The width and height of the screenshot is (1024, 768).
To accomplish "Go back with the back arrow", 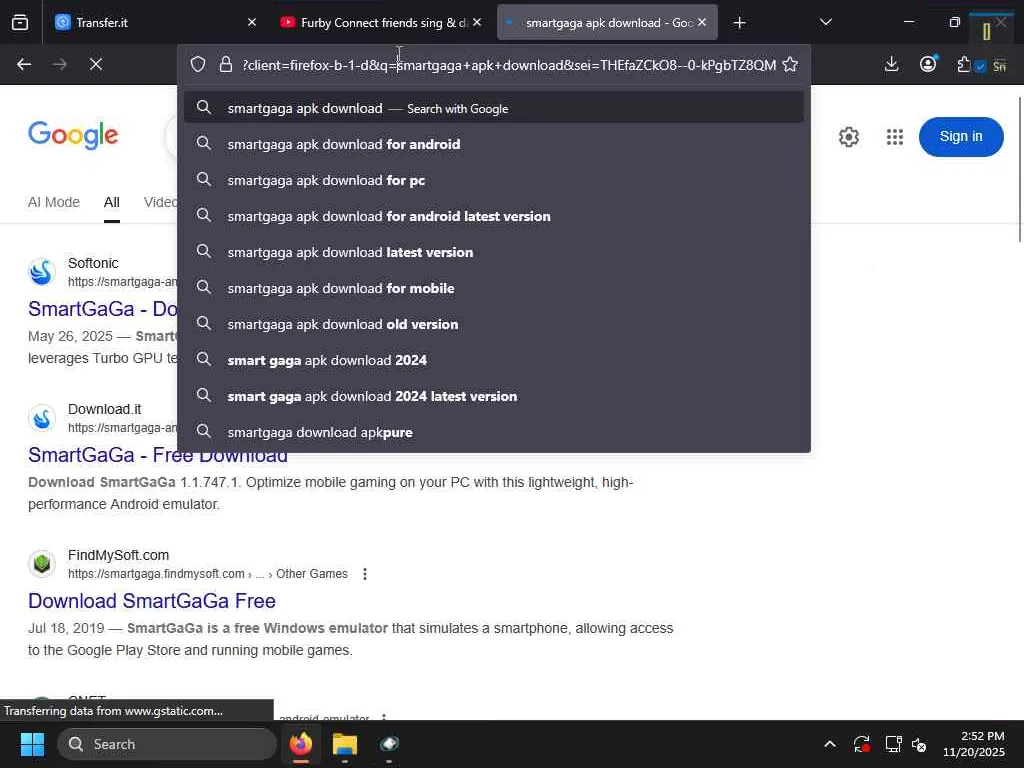I will point(24,65).
